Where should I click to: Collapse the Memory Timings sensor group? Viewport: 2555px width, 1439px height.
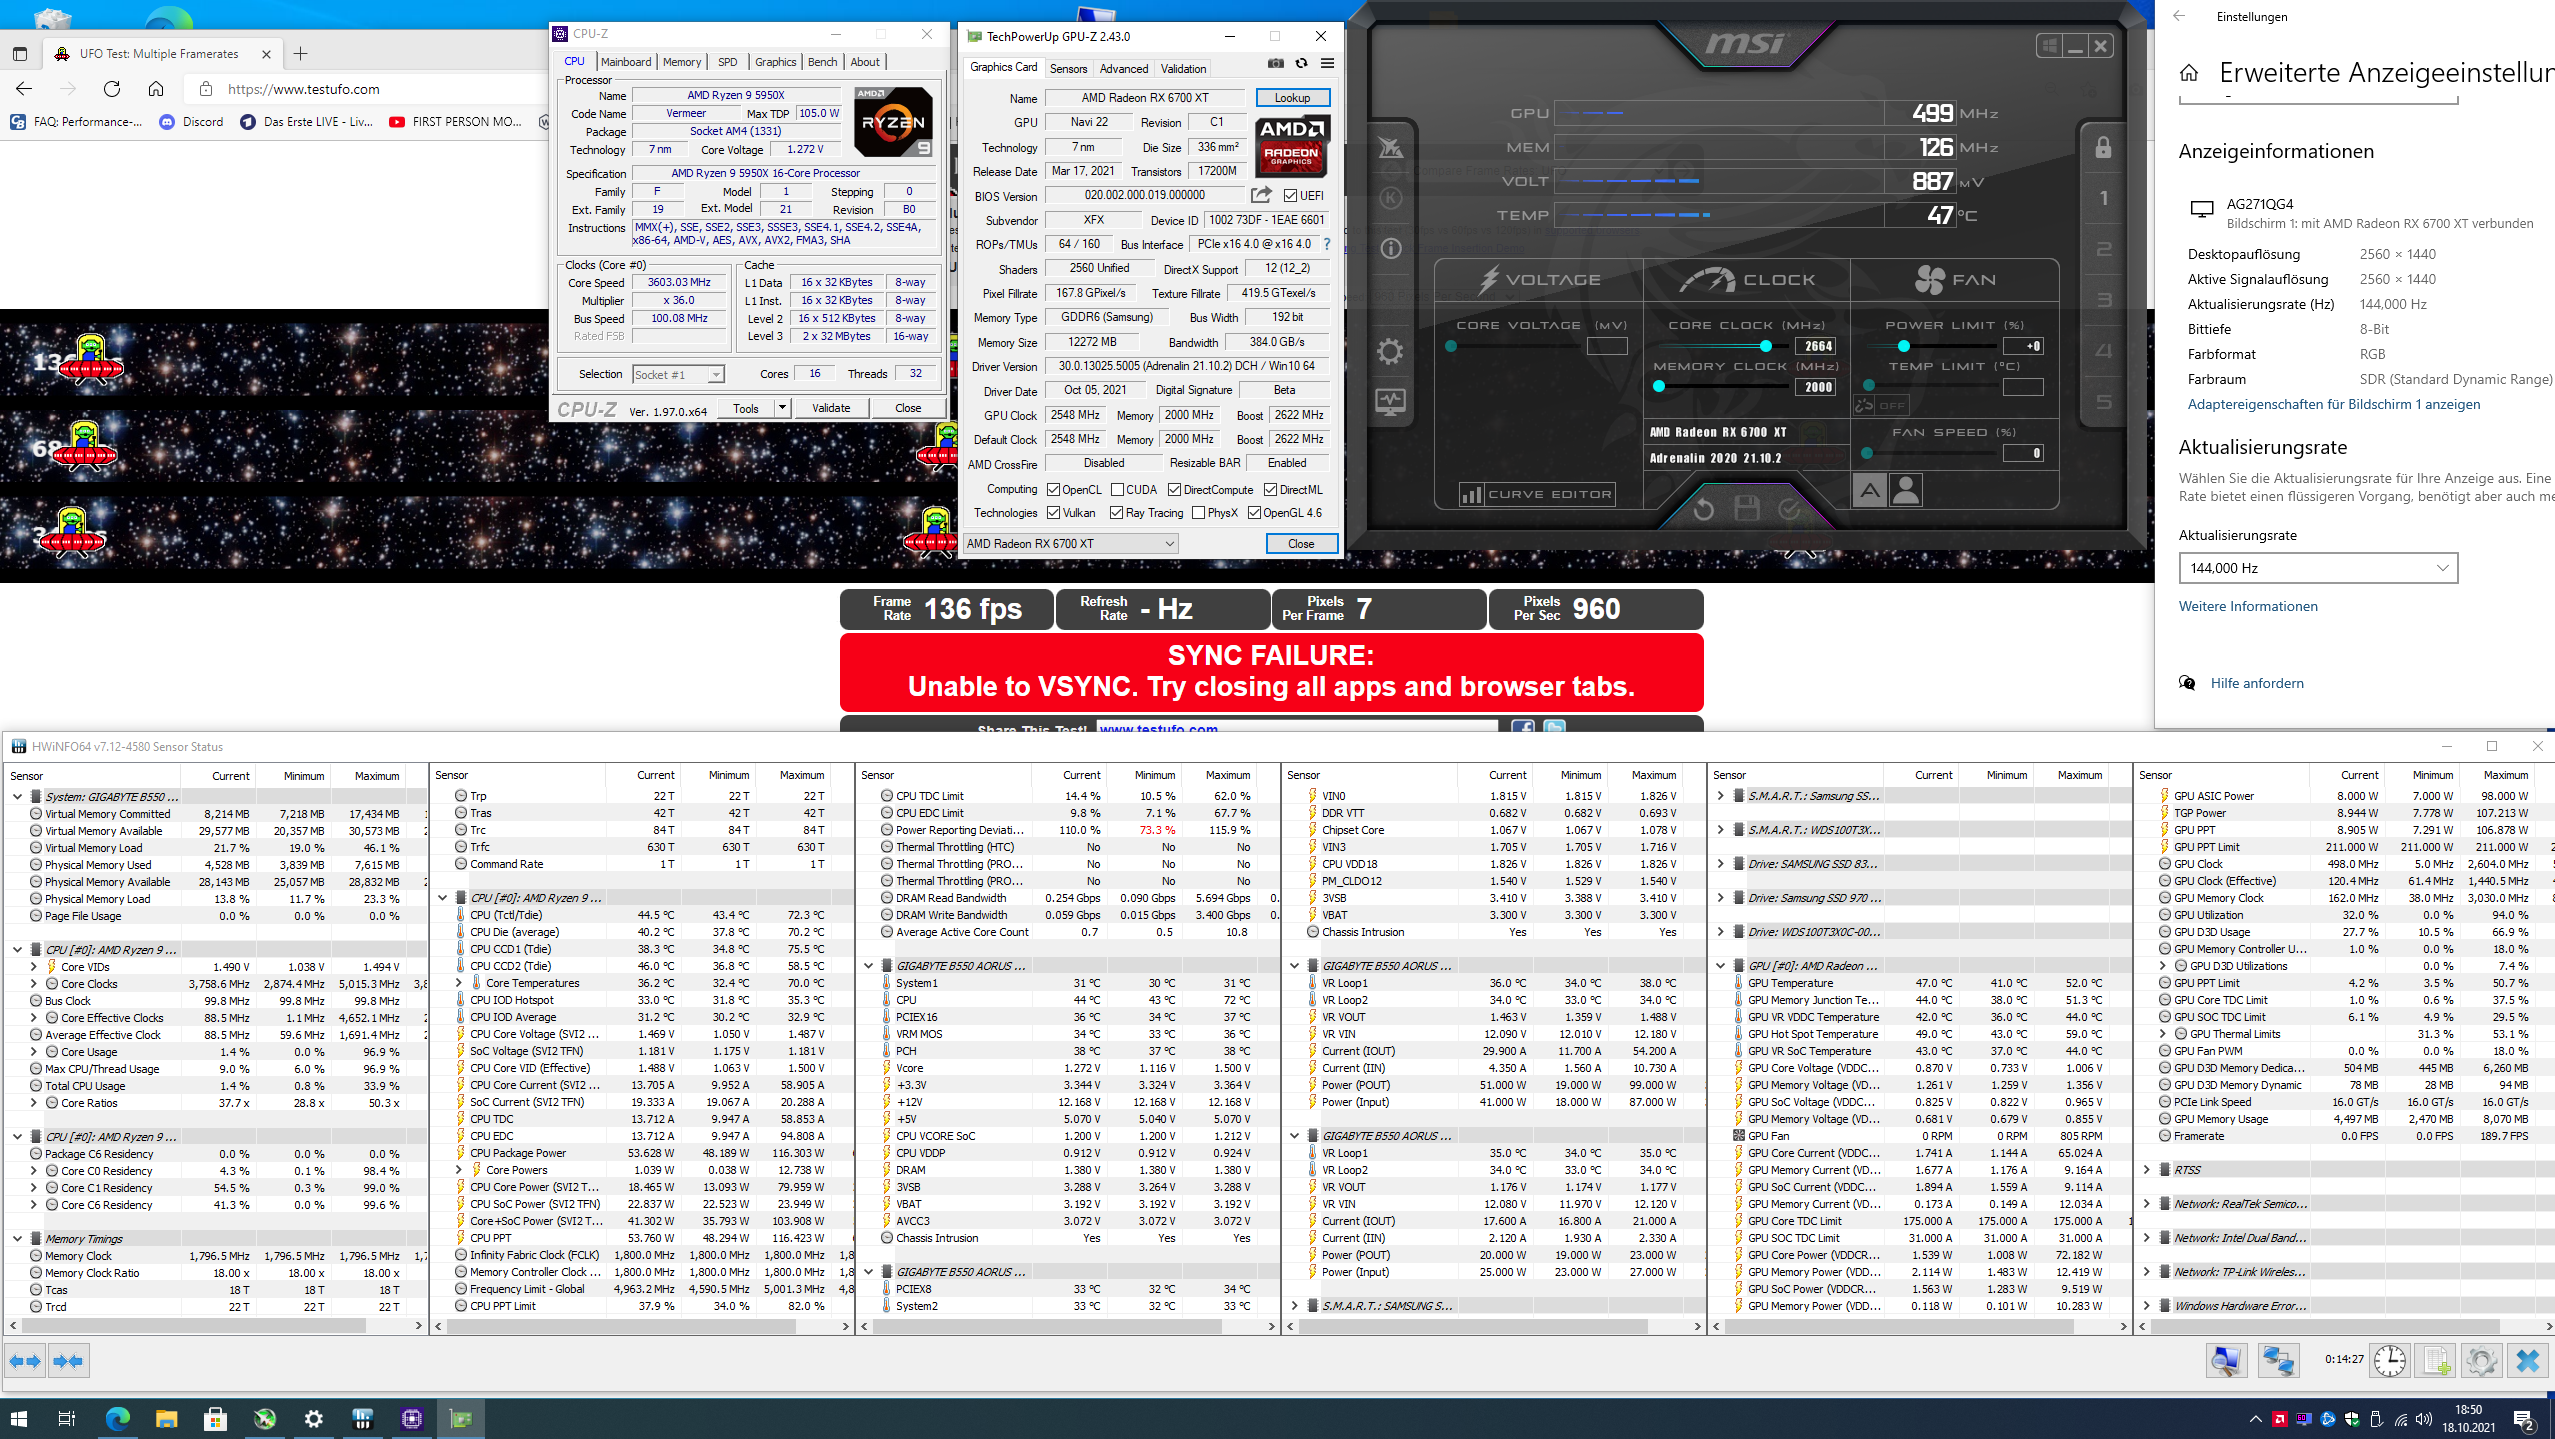pyautogui.click(x=17, y=1238)
